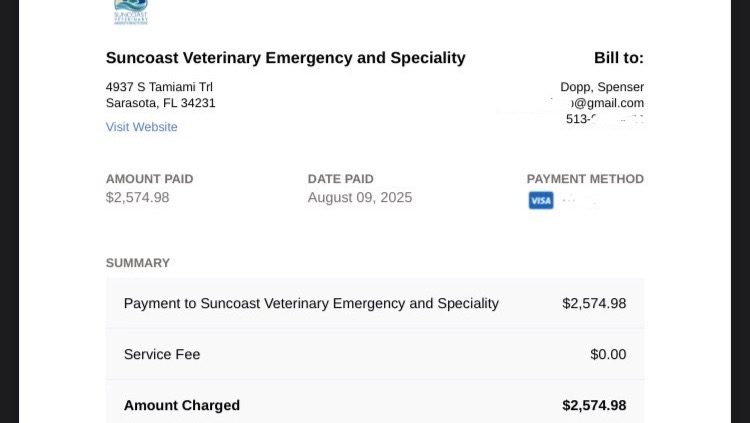750x423 pixels.
Task: Click the bold Amount Charged total $2,574.98
Action: tap(595, 405)
